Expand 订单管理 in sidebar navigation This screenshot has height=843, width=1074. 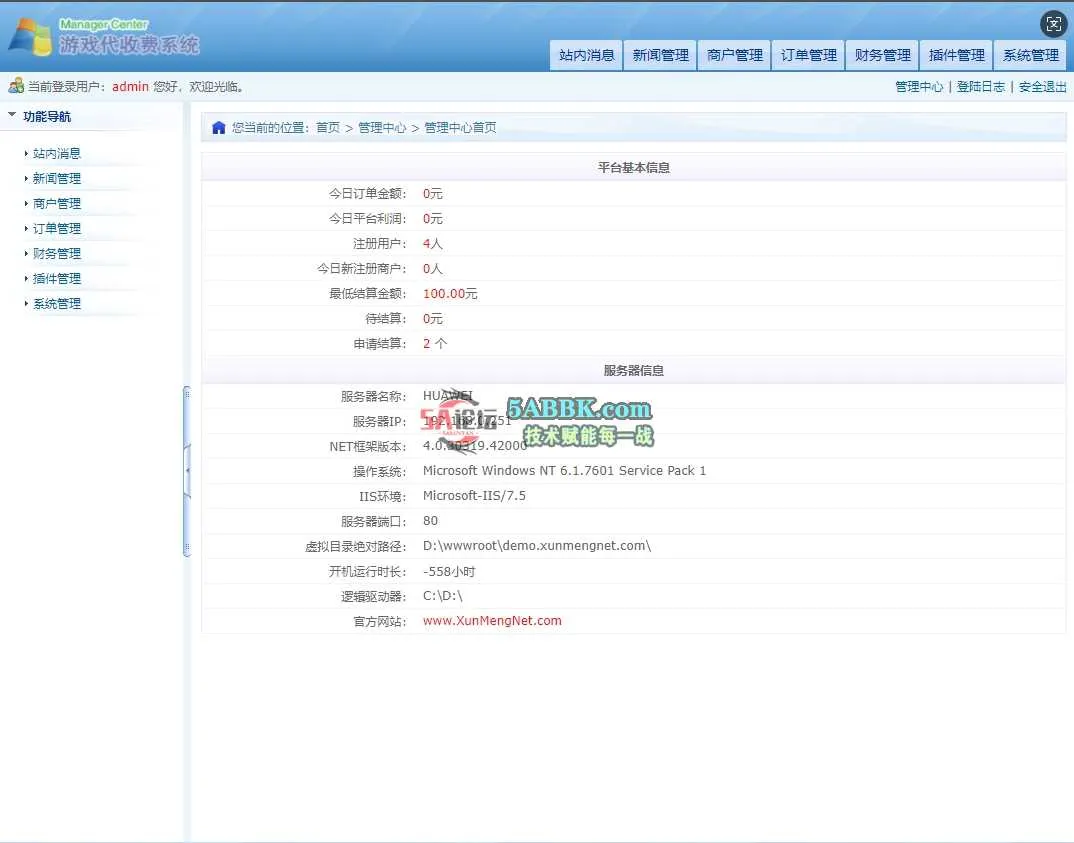(57, 229)
